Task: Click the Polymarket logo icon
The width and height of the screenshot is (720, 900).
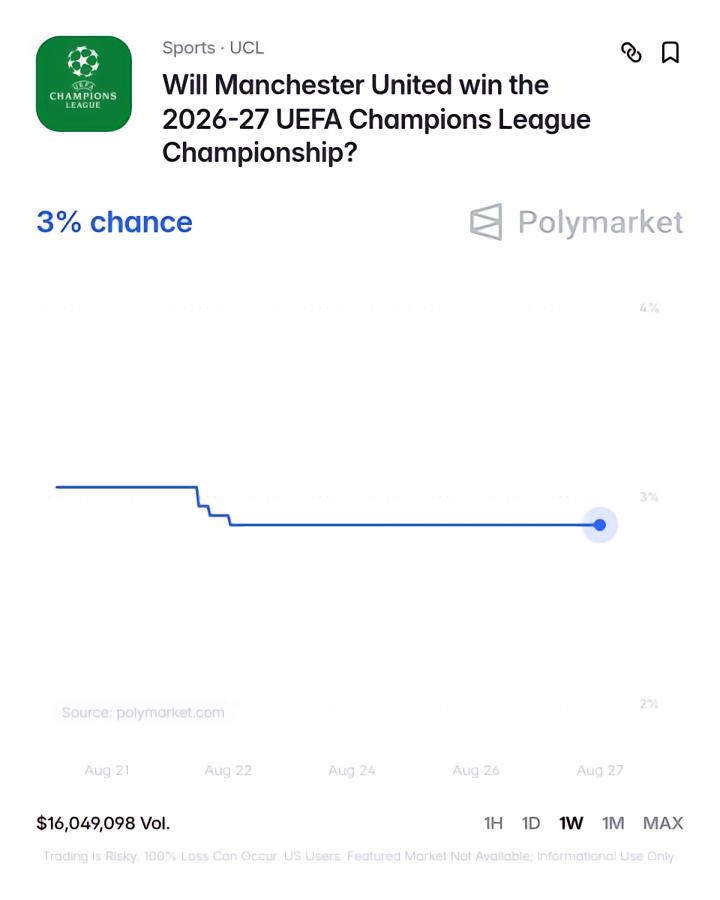Action: 486,222
